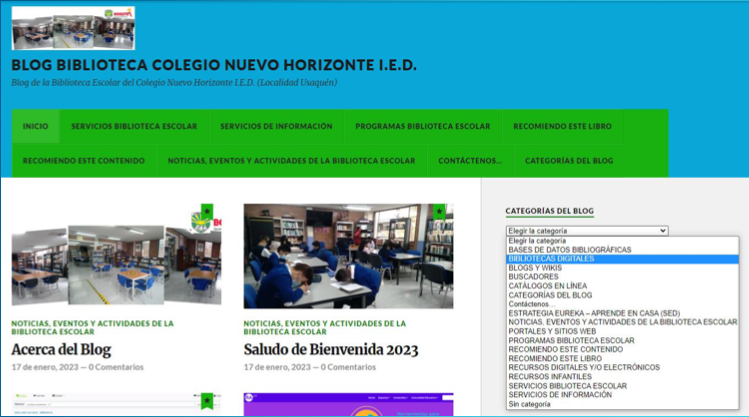Click category link above Saludo de Bienvenida 2023
The width and height of the screenshot is (749, 417).
click(325, 328)
